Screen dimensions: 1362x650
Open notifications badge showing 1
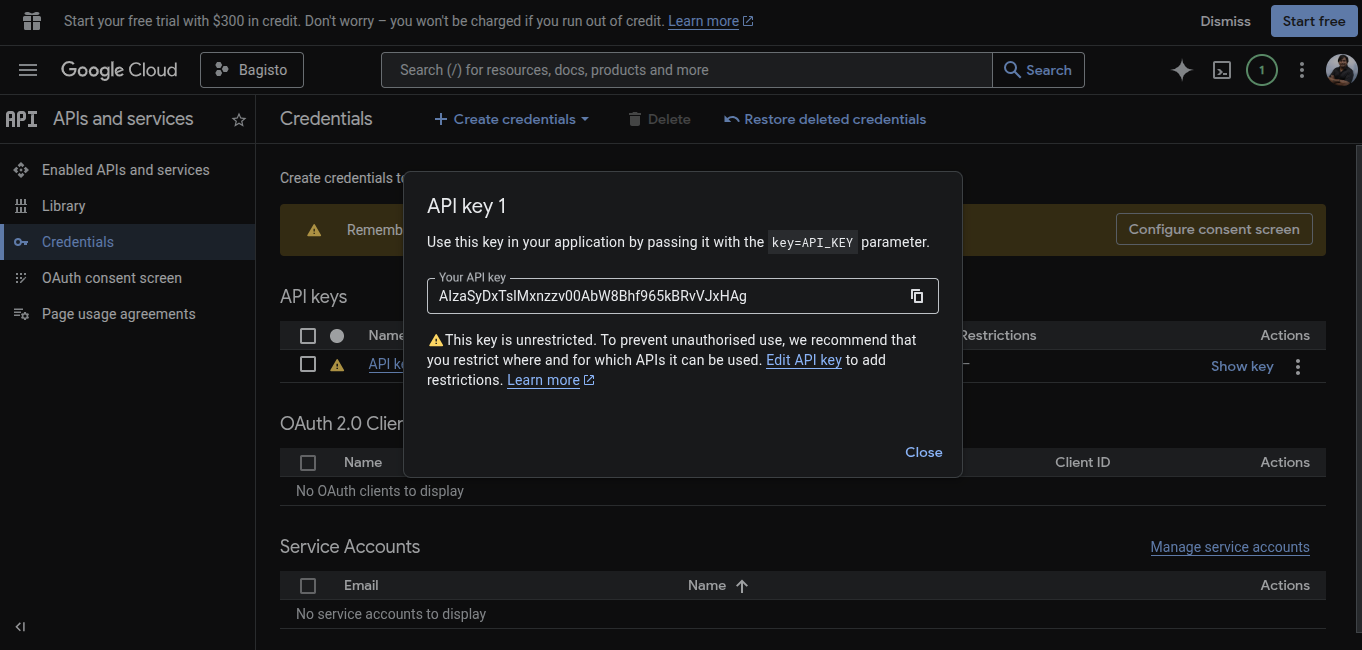tap(1261, 70)
